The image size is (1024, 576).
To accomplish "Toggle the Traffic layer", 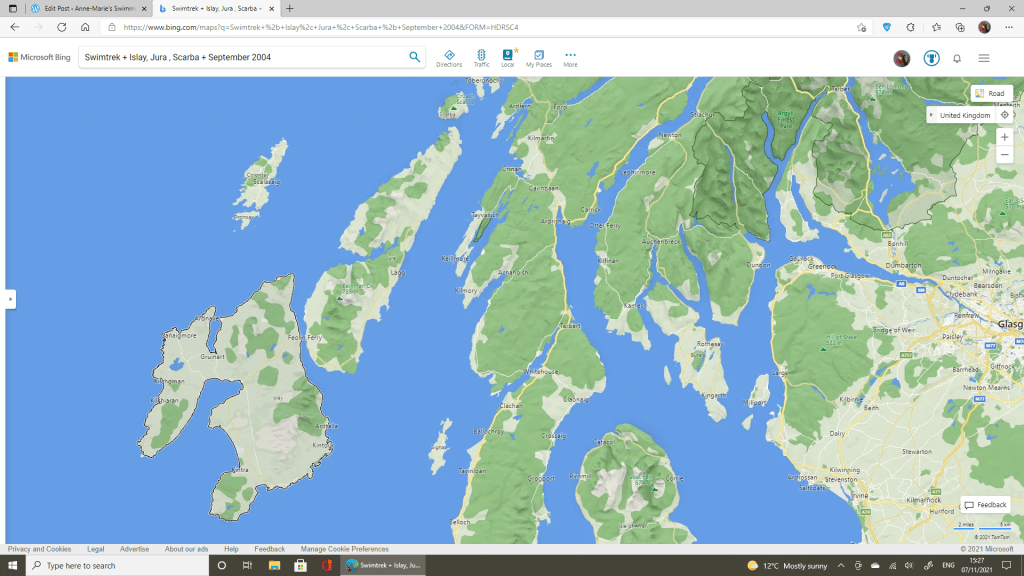I will [x=481, y=57].
